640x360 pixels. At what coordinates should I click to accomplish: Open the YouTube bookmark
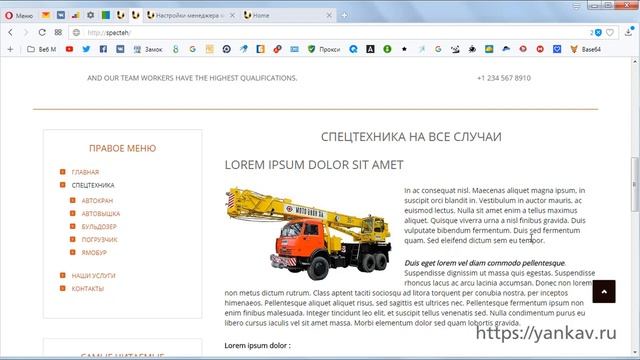point(69,49)
